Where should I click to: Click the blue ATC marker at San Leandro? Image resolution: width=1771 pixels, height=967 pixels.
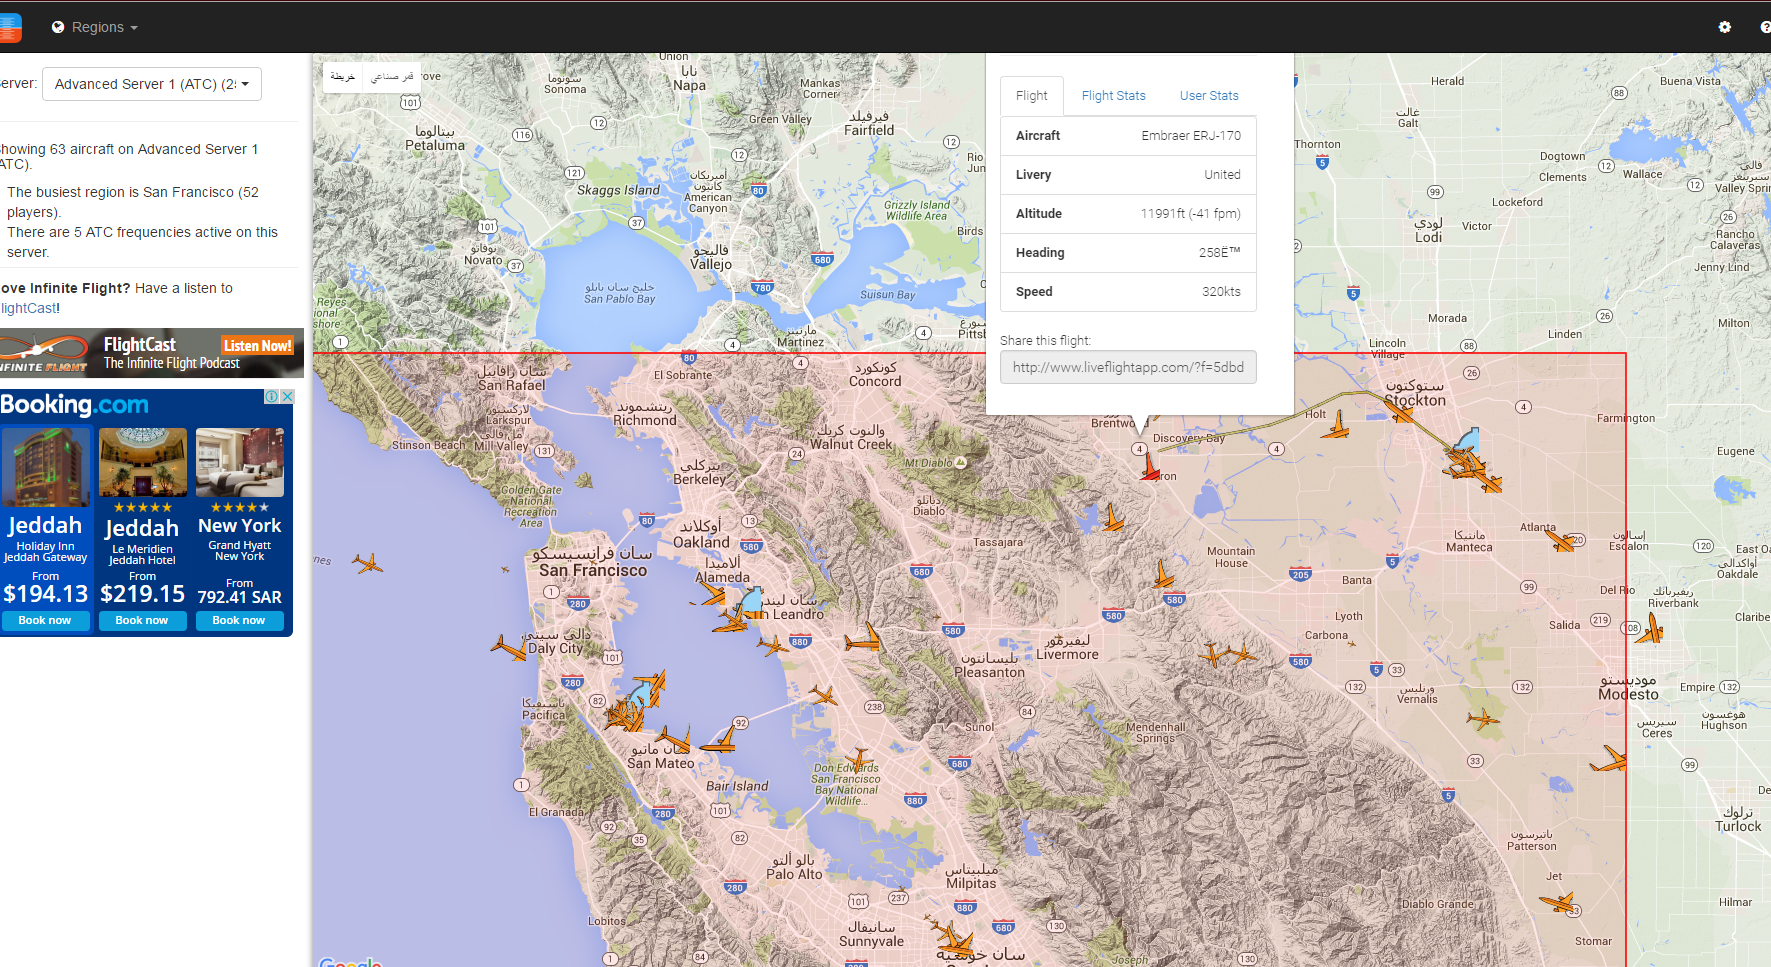752,600
